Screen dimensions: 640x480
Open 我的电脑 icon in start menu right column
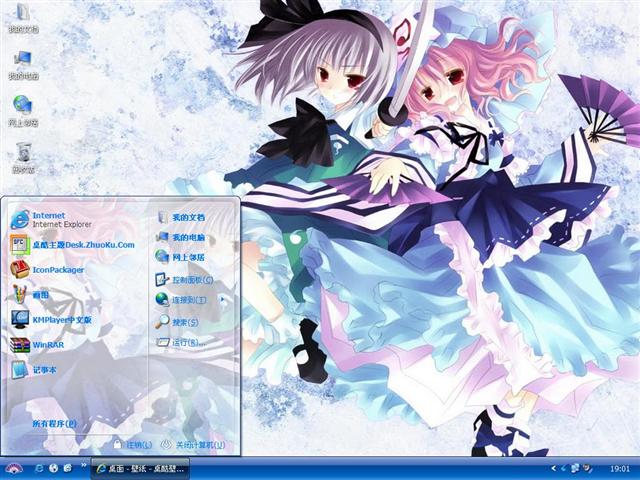[162, 237]
